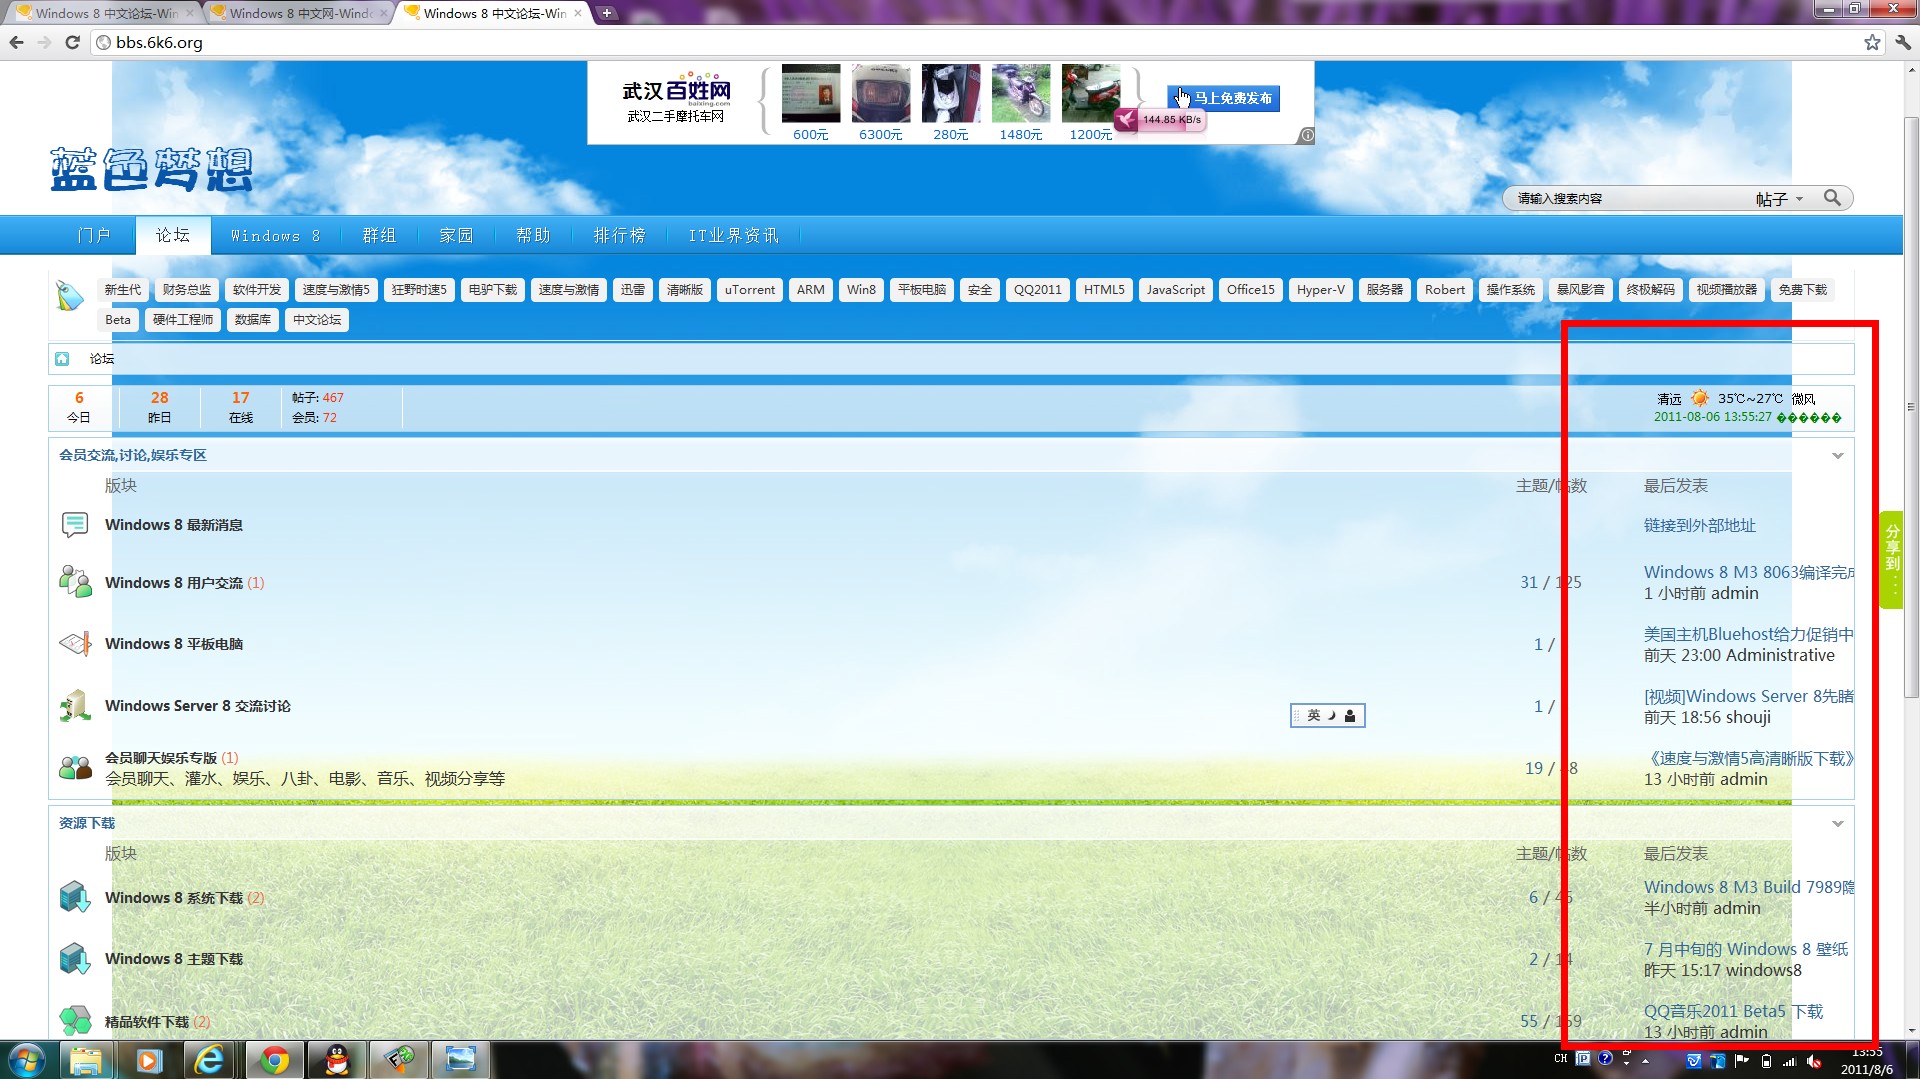Select 论坛 navigation tab
Viewport: 1920px width, 1079px height.
172,235
